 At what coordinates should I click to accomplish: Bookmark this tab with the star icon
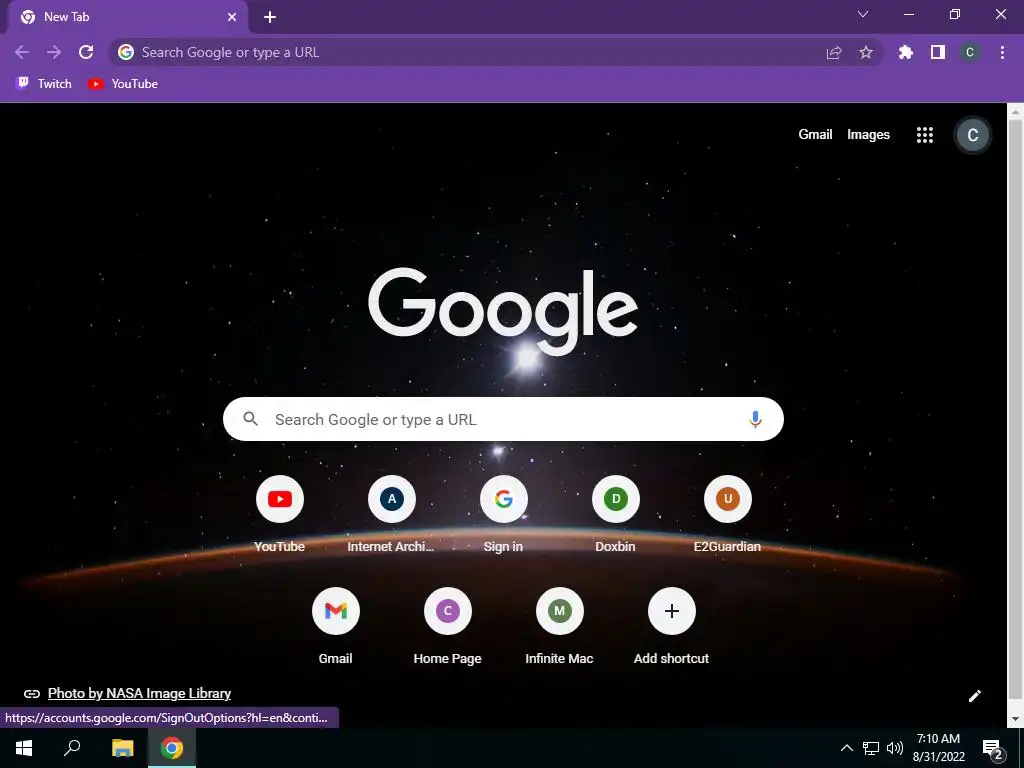point(866,52)
